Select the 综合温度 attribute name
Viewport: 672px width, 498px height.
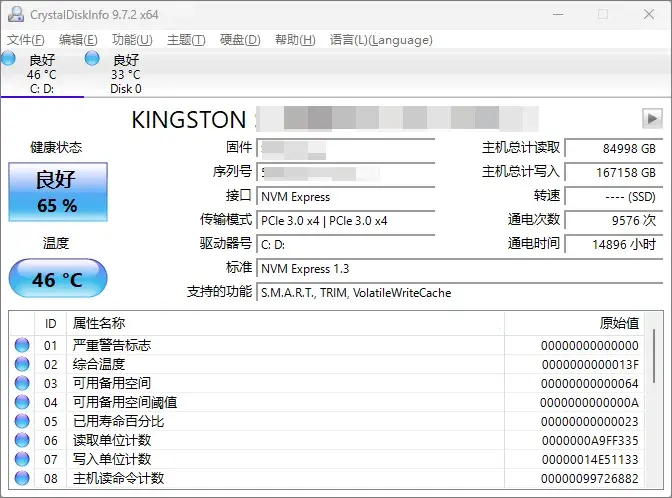coord(99,364)
